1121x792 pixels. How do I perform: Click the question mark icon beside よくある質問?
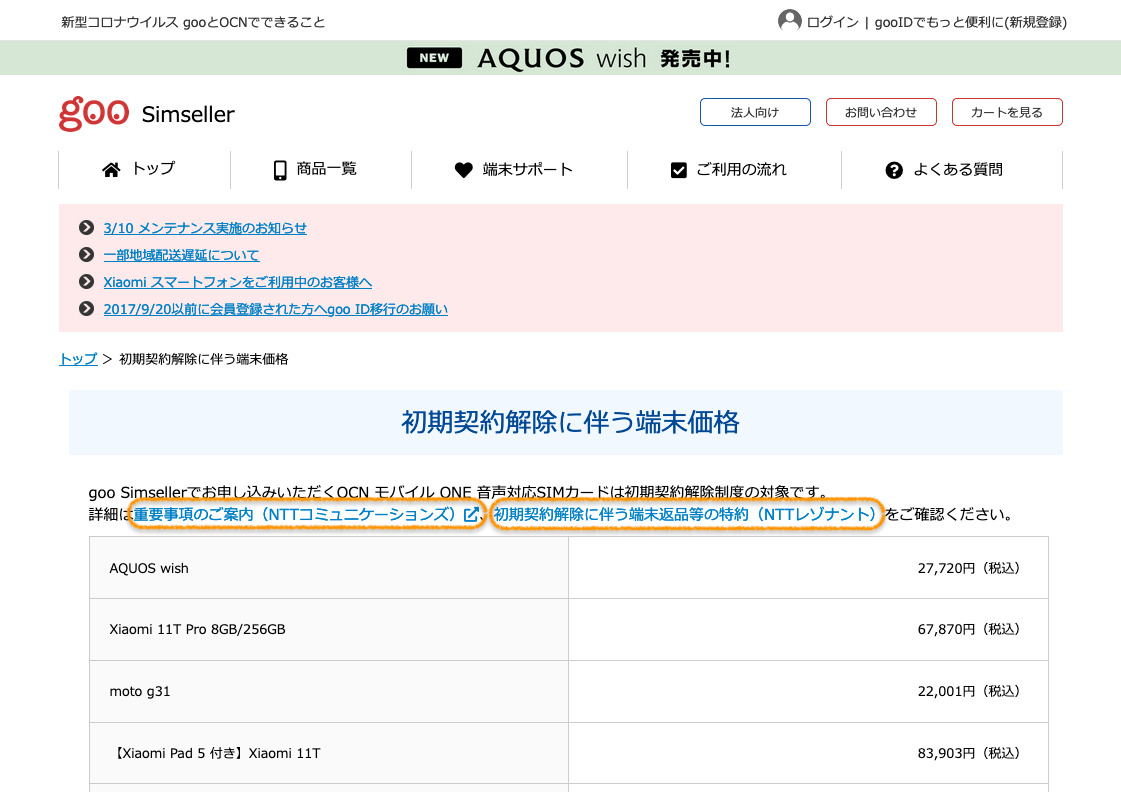[x=894, y=170]
